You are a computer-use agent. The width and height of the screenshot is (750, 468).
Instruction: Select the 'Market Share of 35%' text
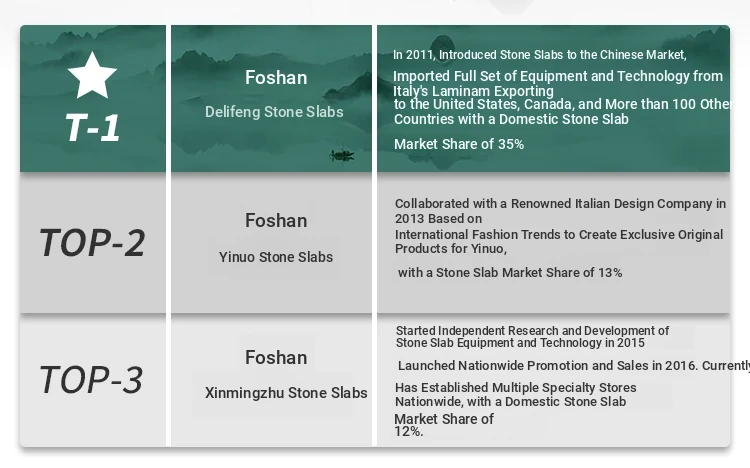click(x=459, y=144)
